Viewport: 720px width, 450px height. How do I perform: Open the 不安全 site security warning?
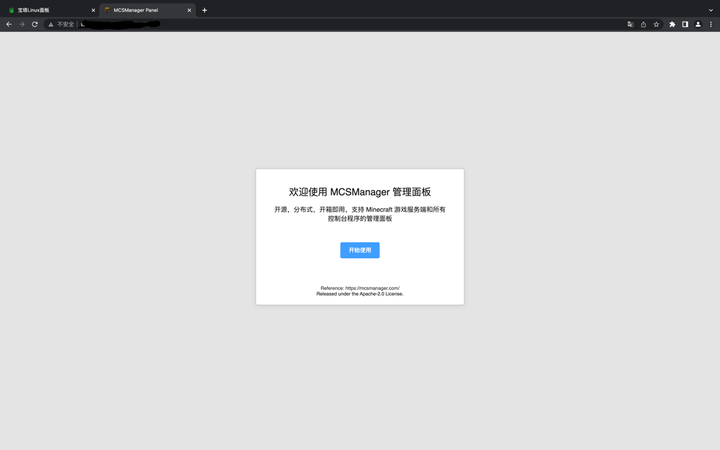pos(61,24)
